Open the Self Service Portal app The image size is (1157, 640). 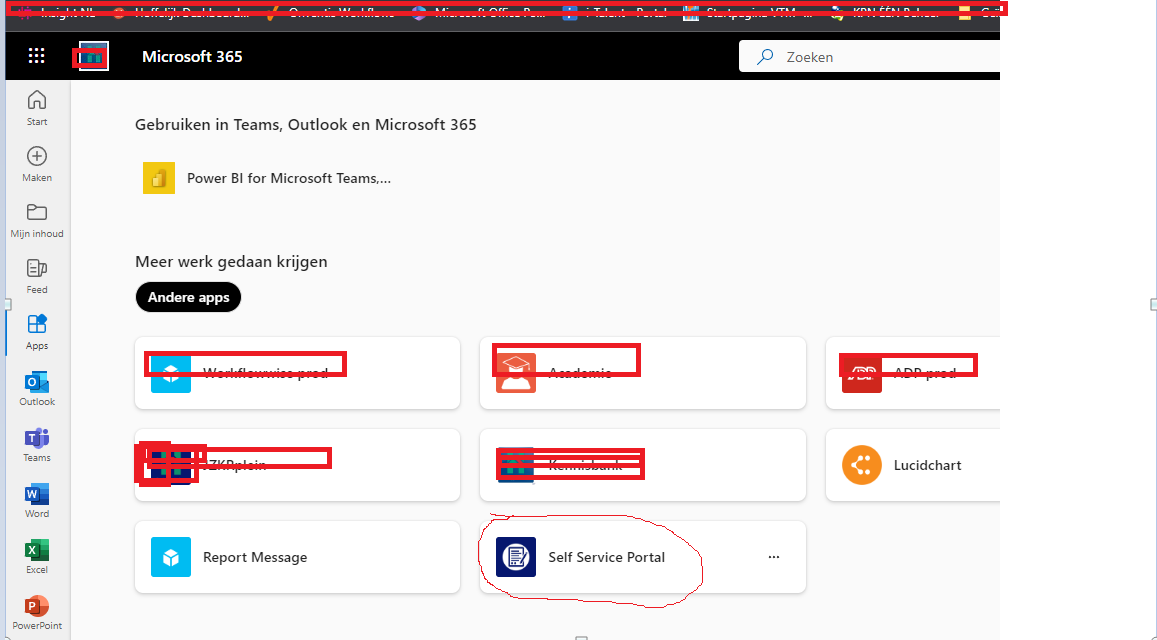[643, 557]
